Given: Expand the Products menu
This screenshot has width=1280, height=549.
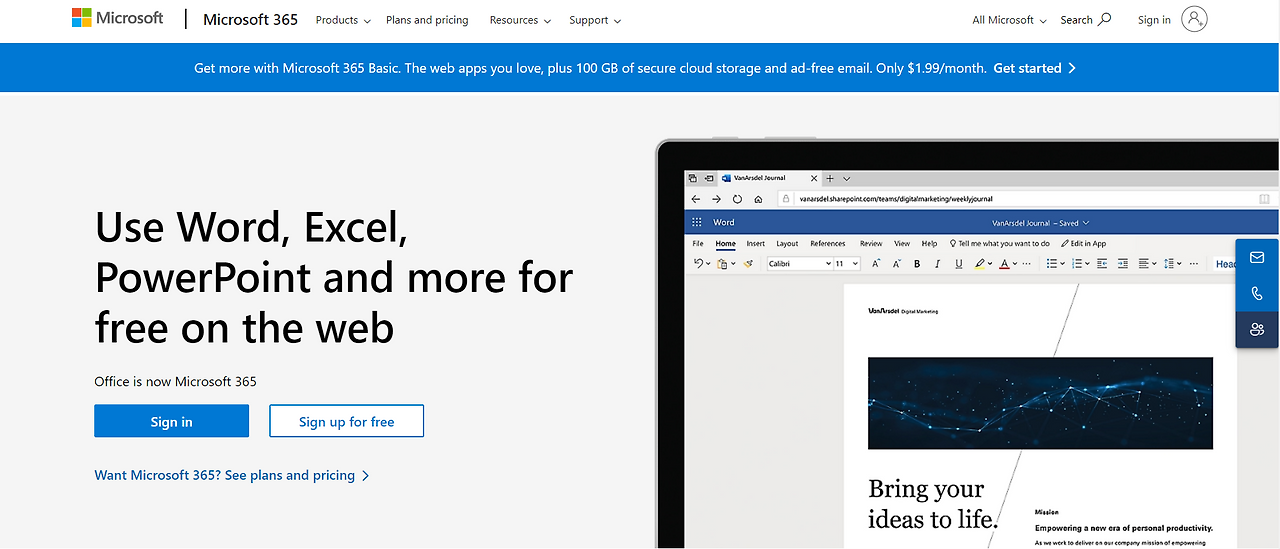Looking at the screenshot, I should click(x=343, y=20).
